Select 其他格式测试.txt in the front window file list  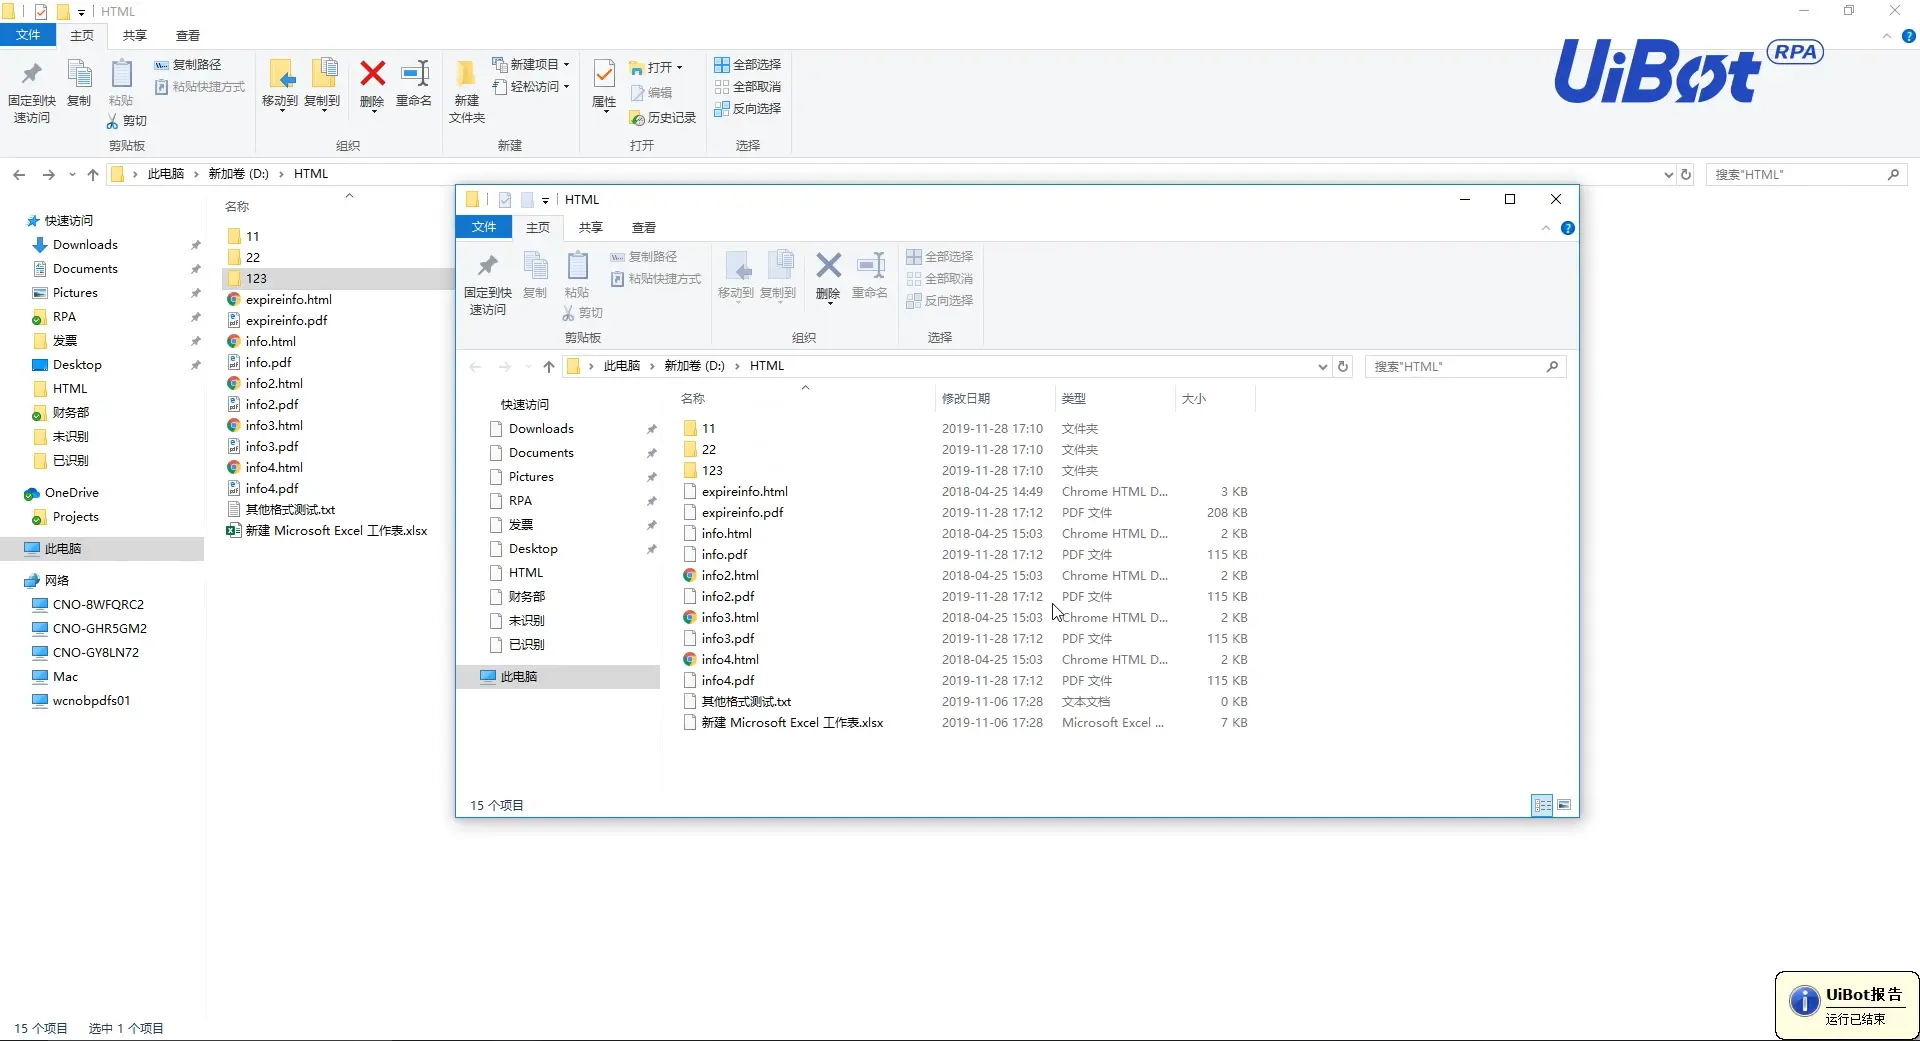pyautogui.click(x=746, y=702)
